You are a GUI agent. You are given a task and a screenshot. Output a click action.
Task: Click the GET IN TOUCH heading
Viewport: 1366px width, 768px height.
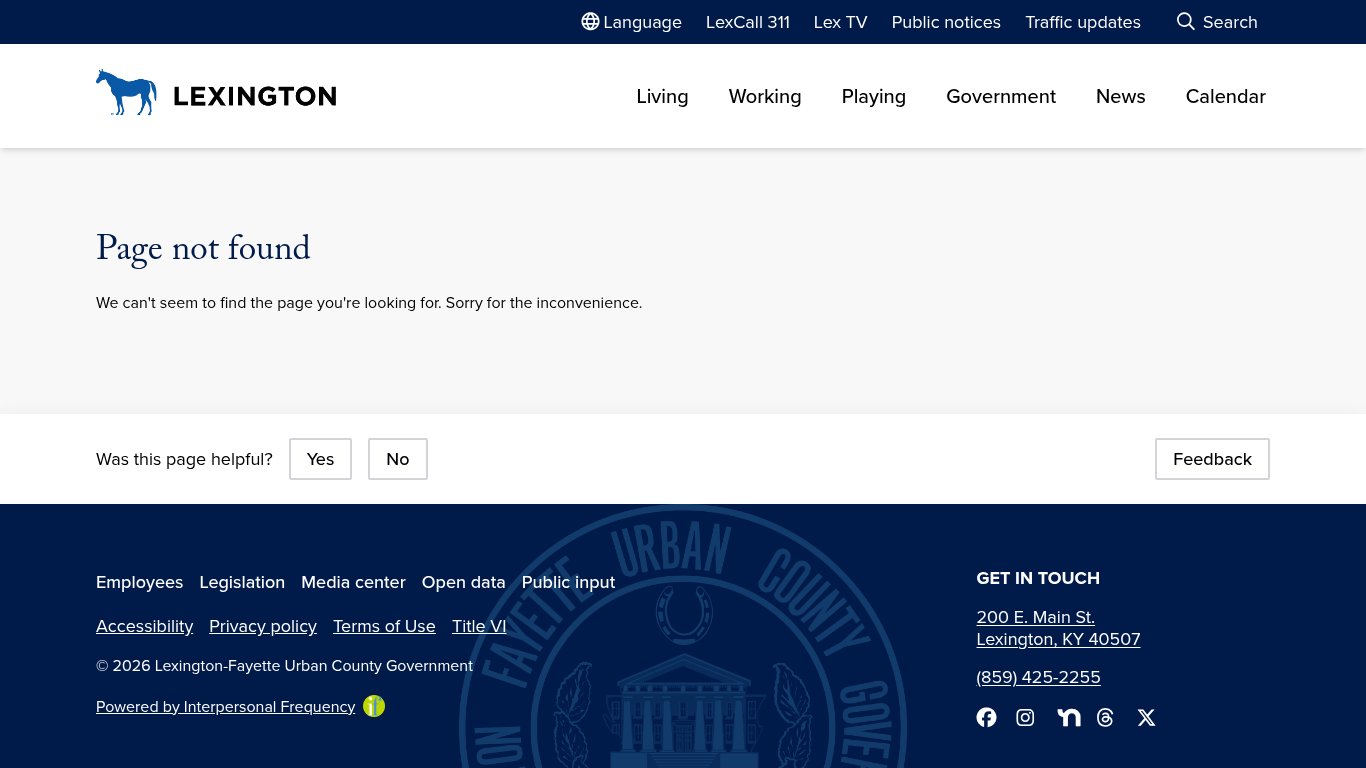(1038, 578)
